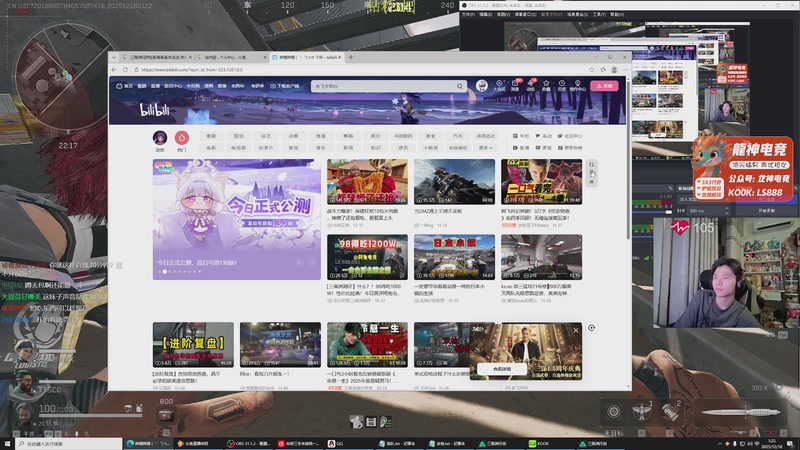This screenshot has height=450, width=800.
Task: Open the red 热门 channel icon
Action: [182, 138]
